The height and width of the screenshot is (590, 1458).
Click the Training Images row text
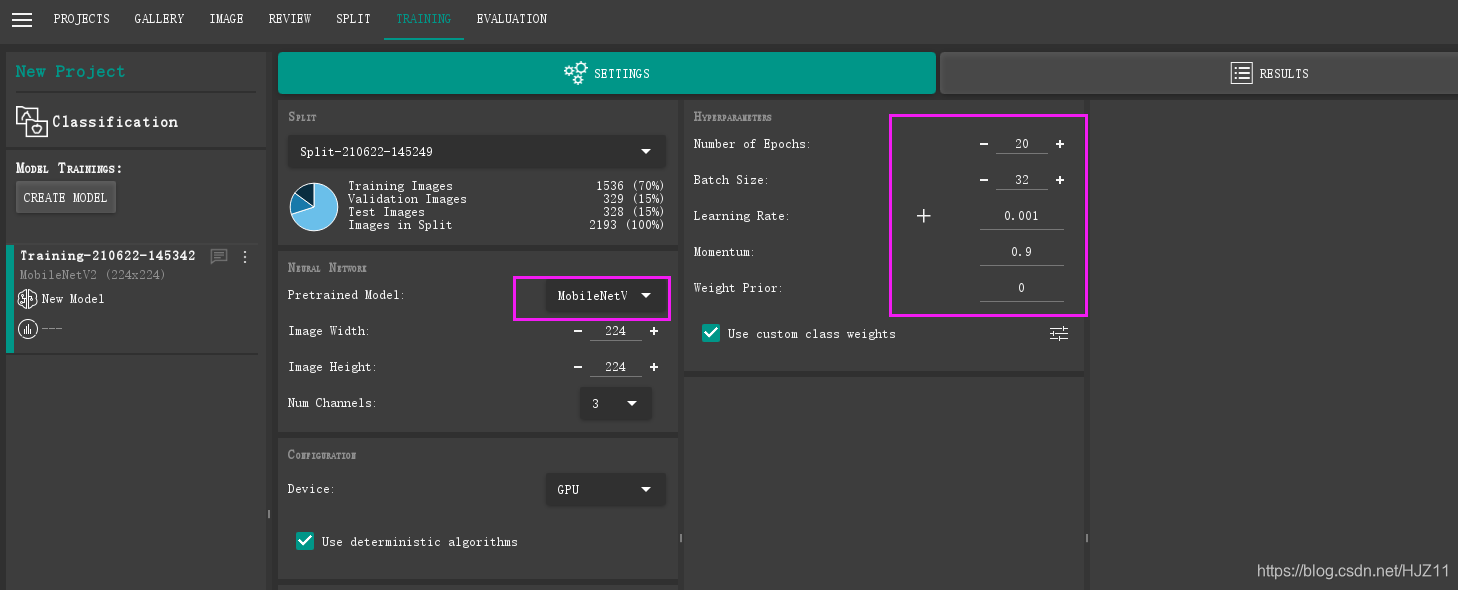[400, 186]
